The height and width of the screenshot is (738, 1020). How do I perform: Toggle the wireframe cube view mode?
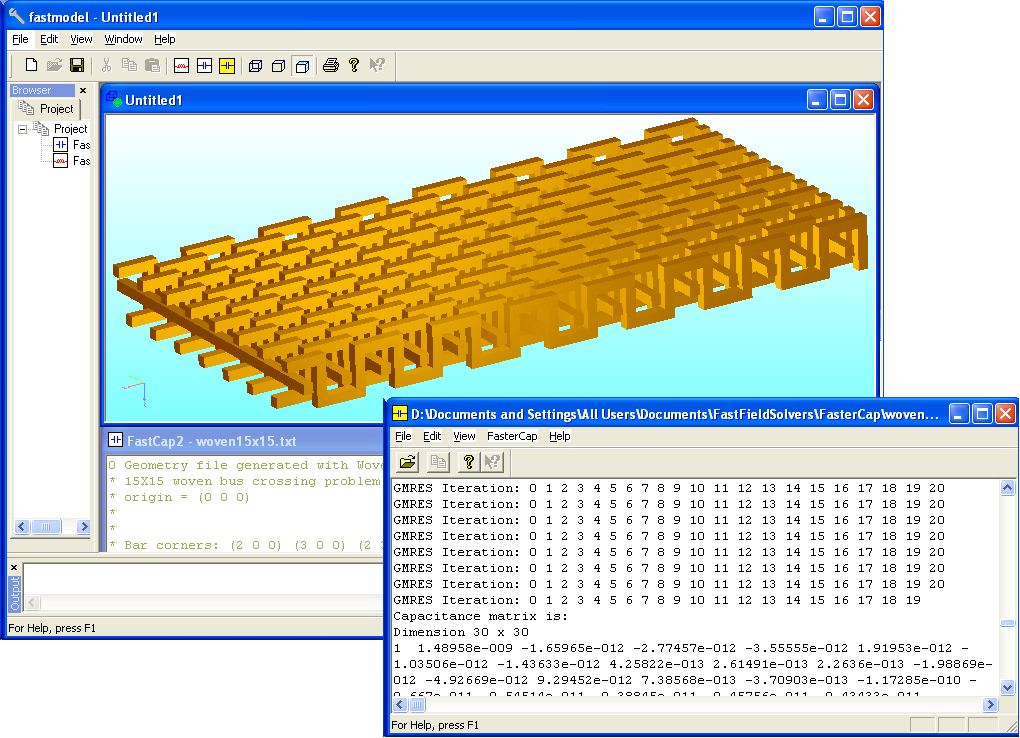pyautogui.click(x=255, y=66)
